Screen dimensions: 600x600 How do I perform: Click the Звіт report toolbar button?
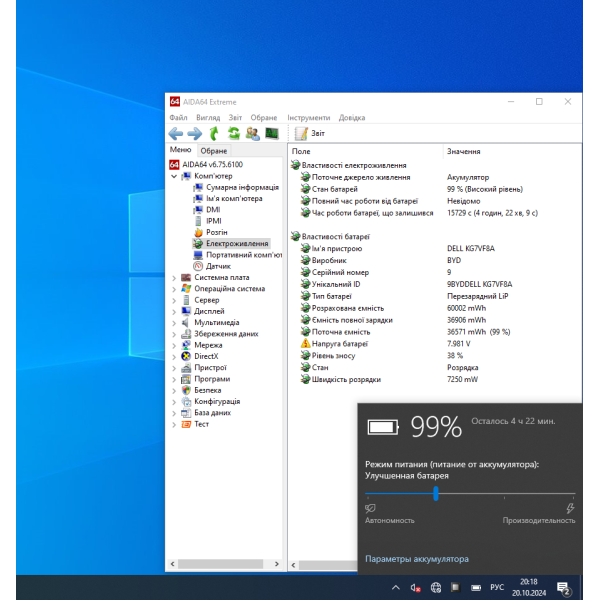(x=310, y=134)
